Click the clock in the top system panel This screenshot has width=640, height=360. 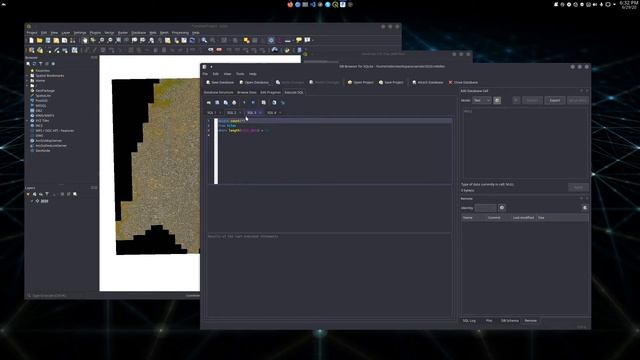(x=629, y=4)
